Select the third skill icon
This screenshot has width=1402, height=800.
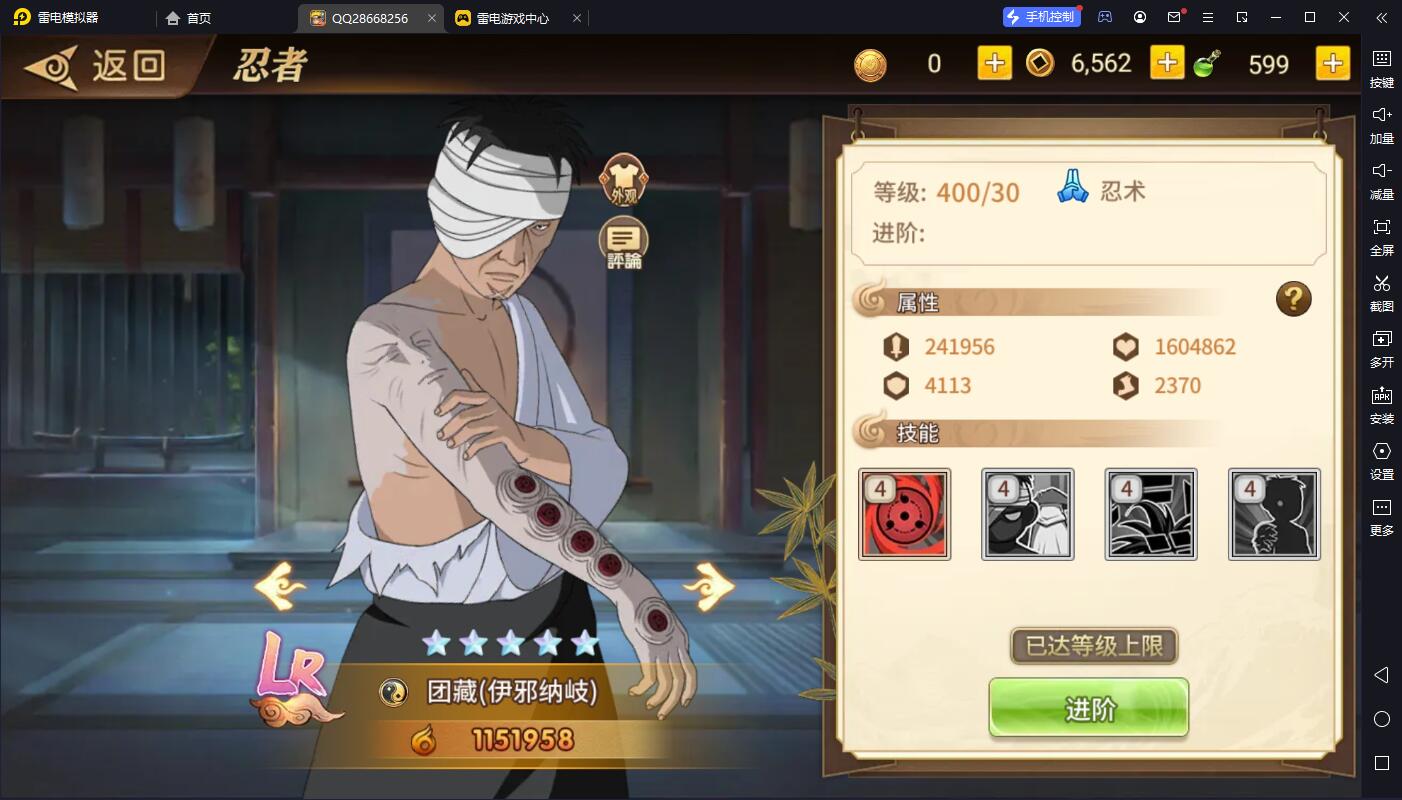coord(1151,514)
